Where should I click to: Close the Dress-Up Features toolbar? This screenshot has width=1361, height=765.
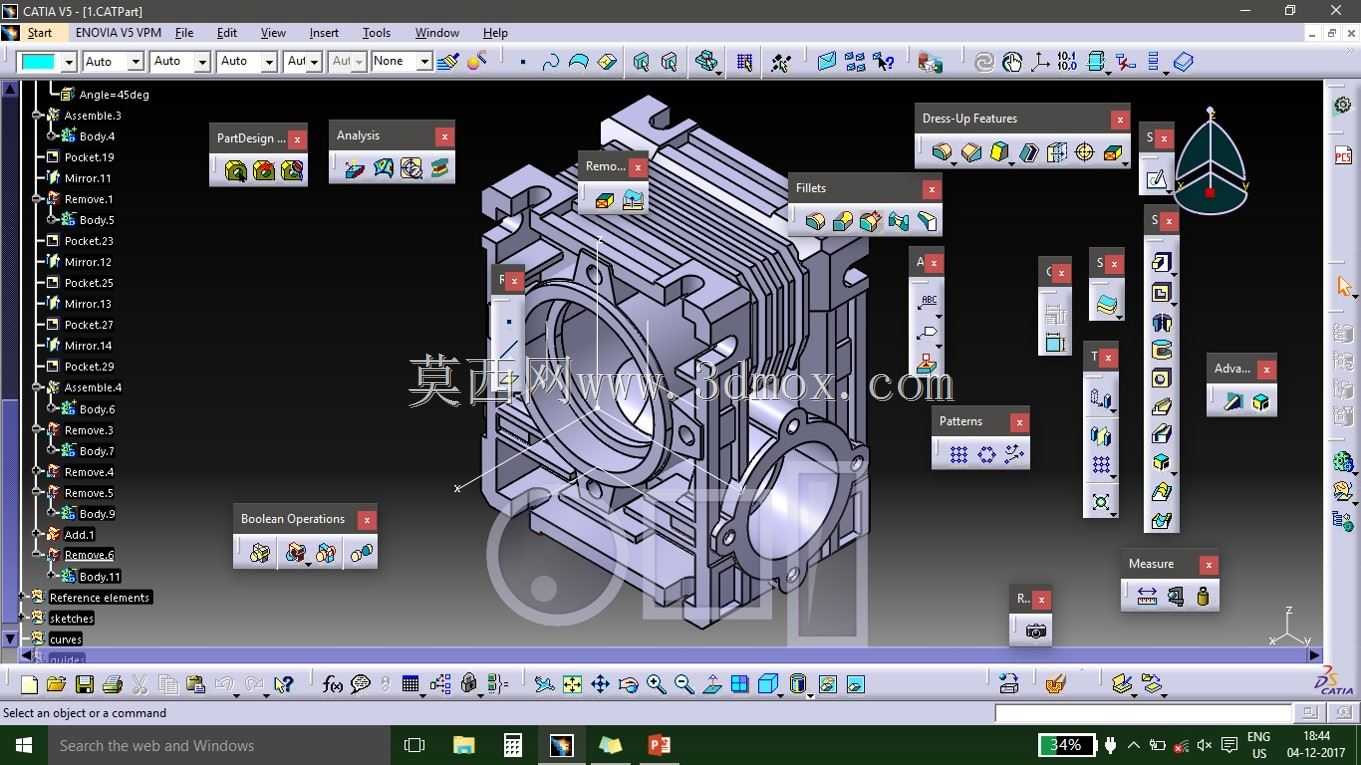coord(1119,120)
